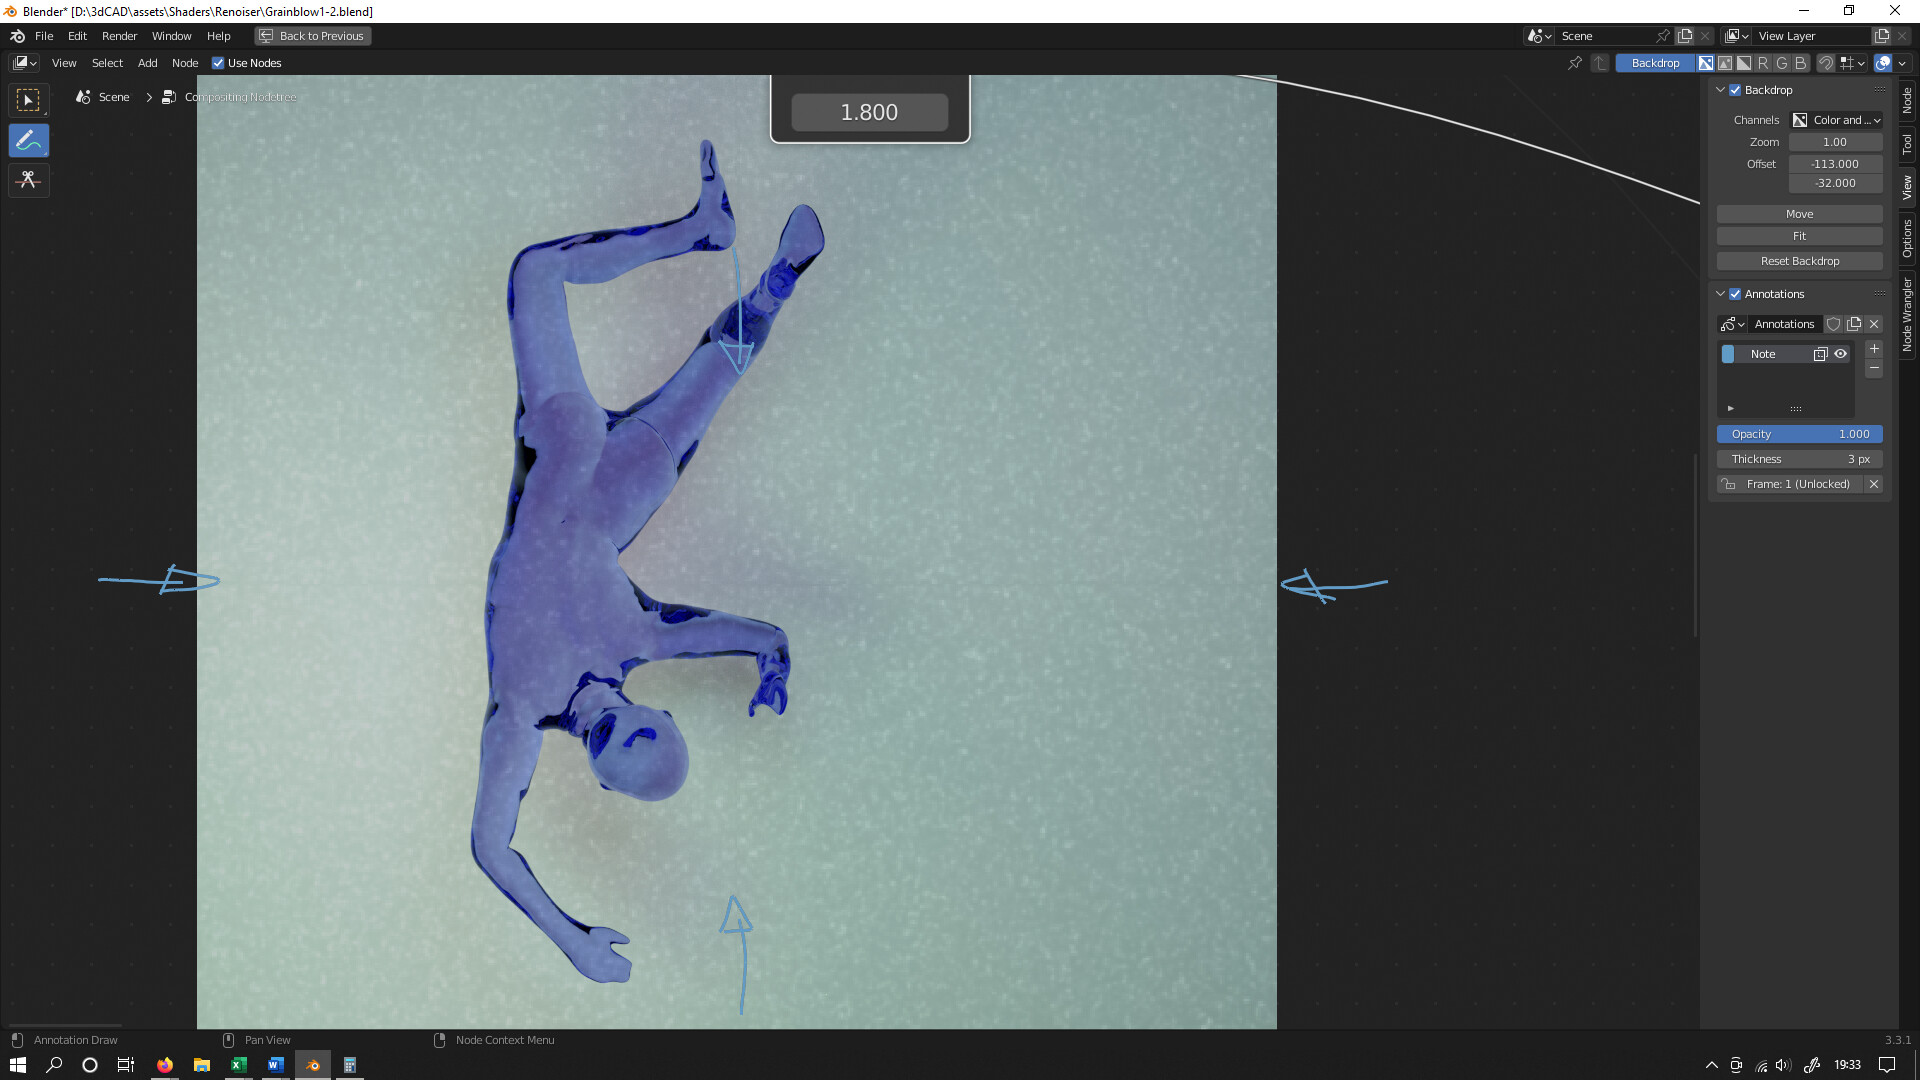Screen dimensions: 1920x1080
Task: Open the editor type dropdown
Action: tap(25, 63)
